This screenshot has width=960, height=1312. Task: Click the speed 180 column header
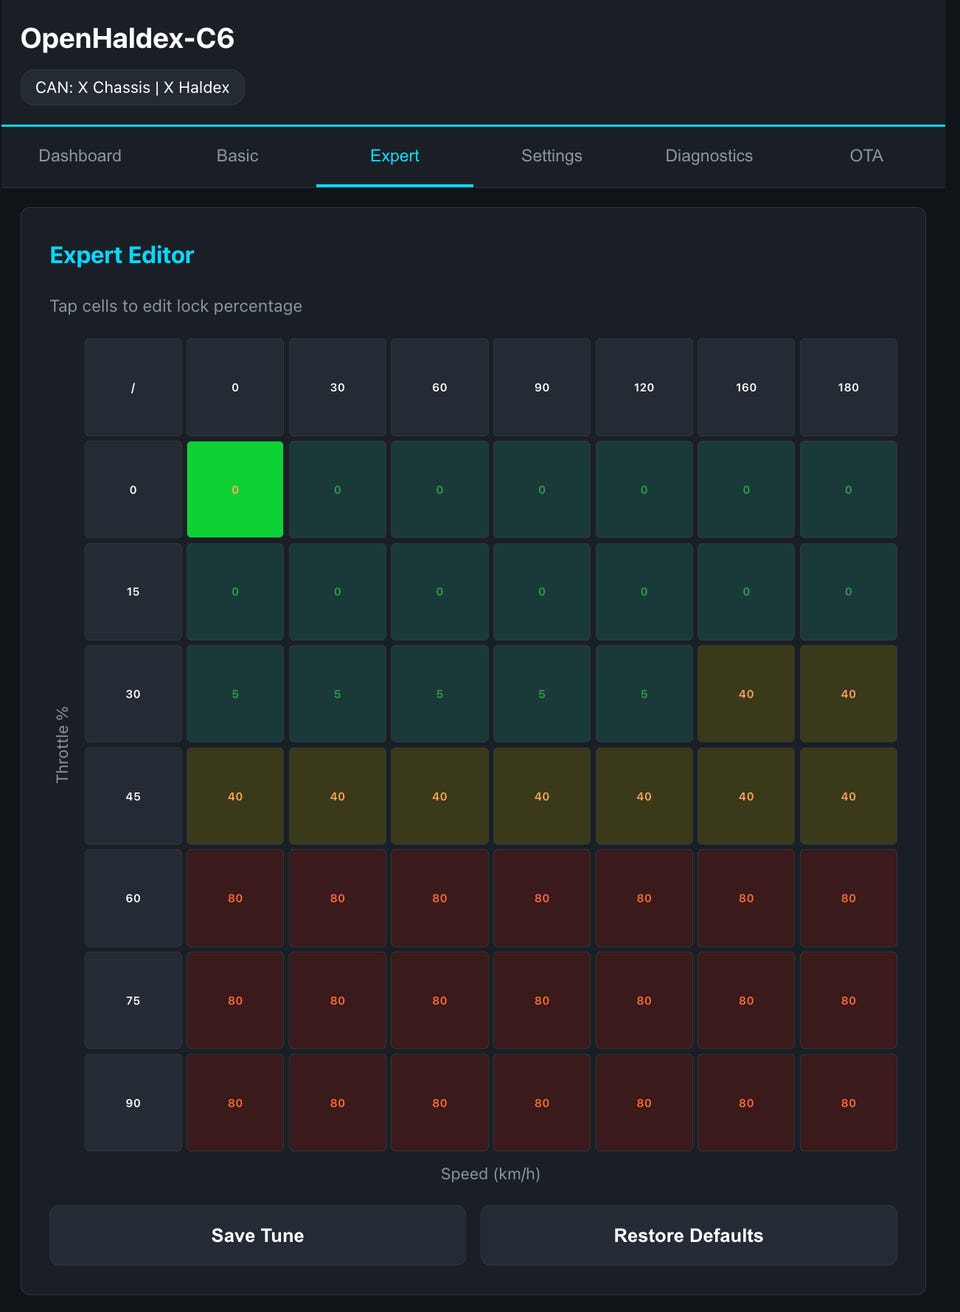pyautogui.click(x=848, y=387)
